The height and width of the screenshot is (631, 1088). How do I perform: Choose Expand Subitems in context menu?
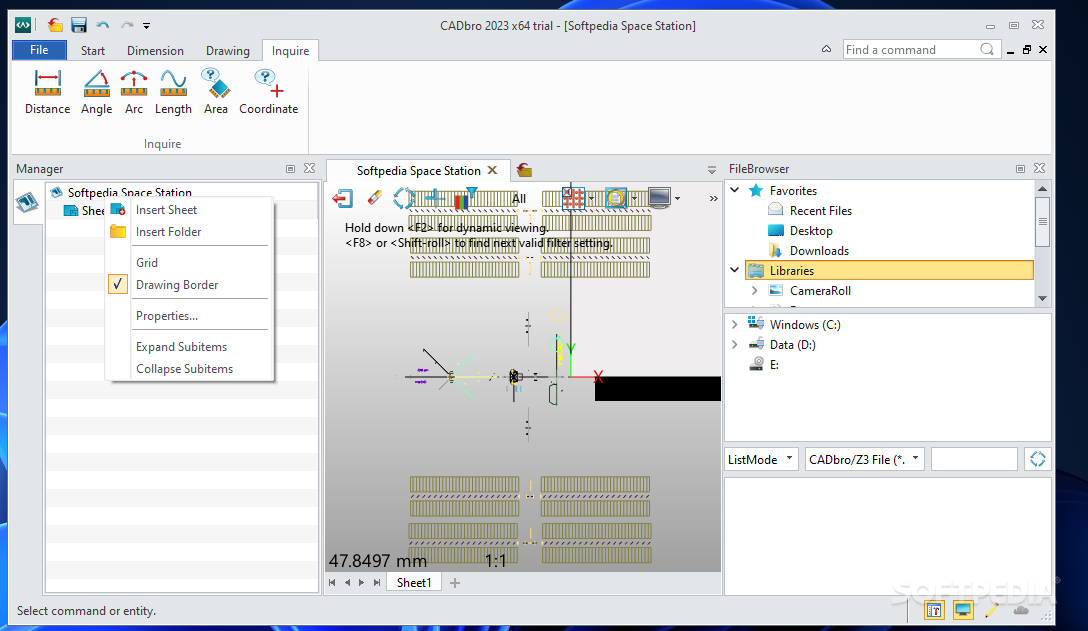(189, 346)
